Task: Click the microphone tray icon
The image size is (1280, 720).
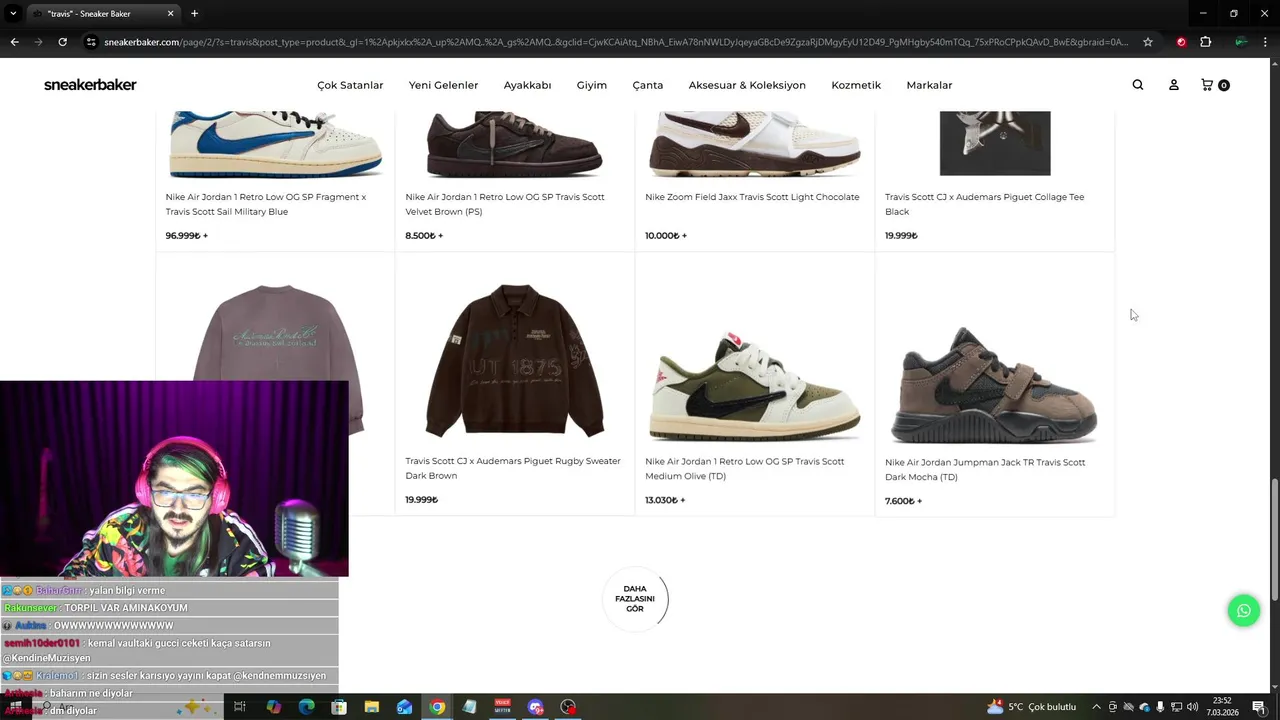Action: [x=1160, y=707]
